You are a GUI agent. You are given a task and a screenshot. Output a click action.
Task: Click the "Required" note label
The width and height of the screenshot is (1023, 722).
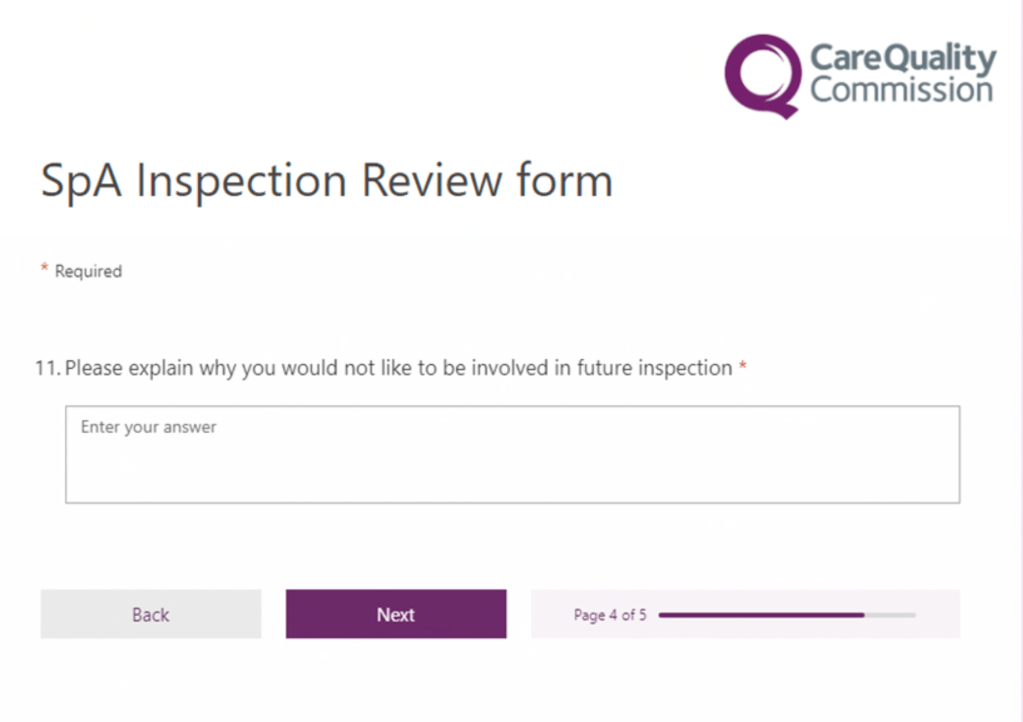point(88,271)
